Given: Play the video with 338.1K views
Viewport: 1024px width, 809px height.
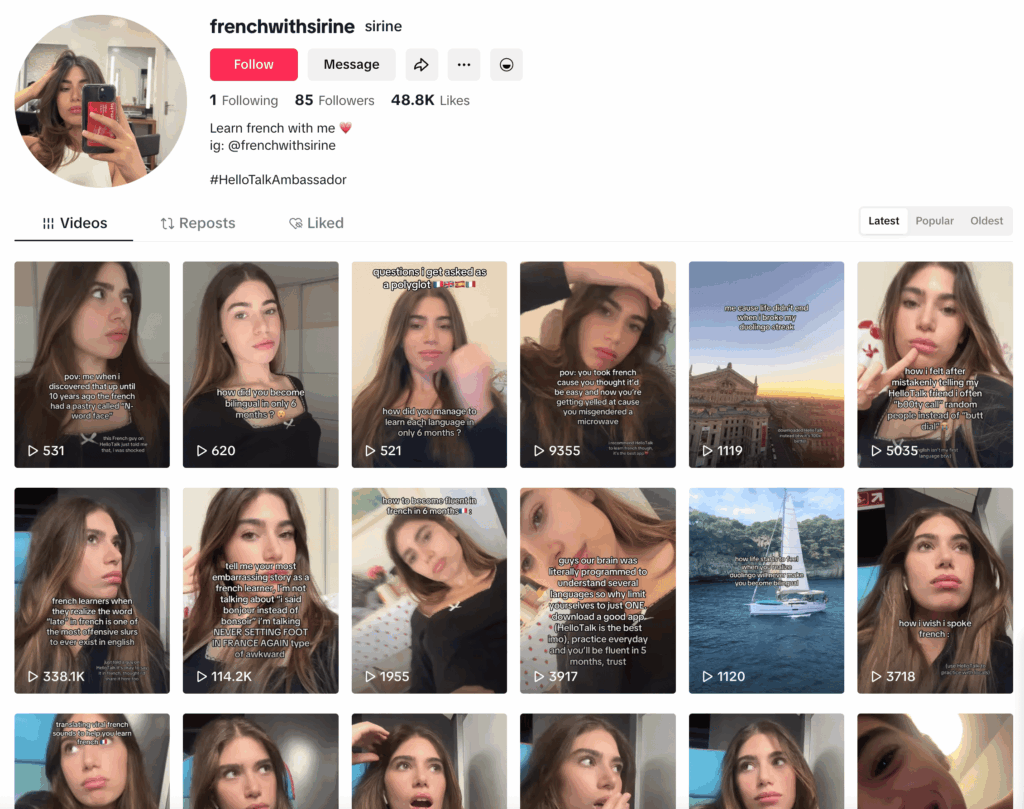Looking at the screenshot, I should tap(92, 590).
